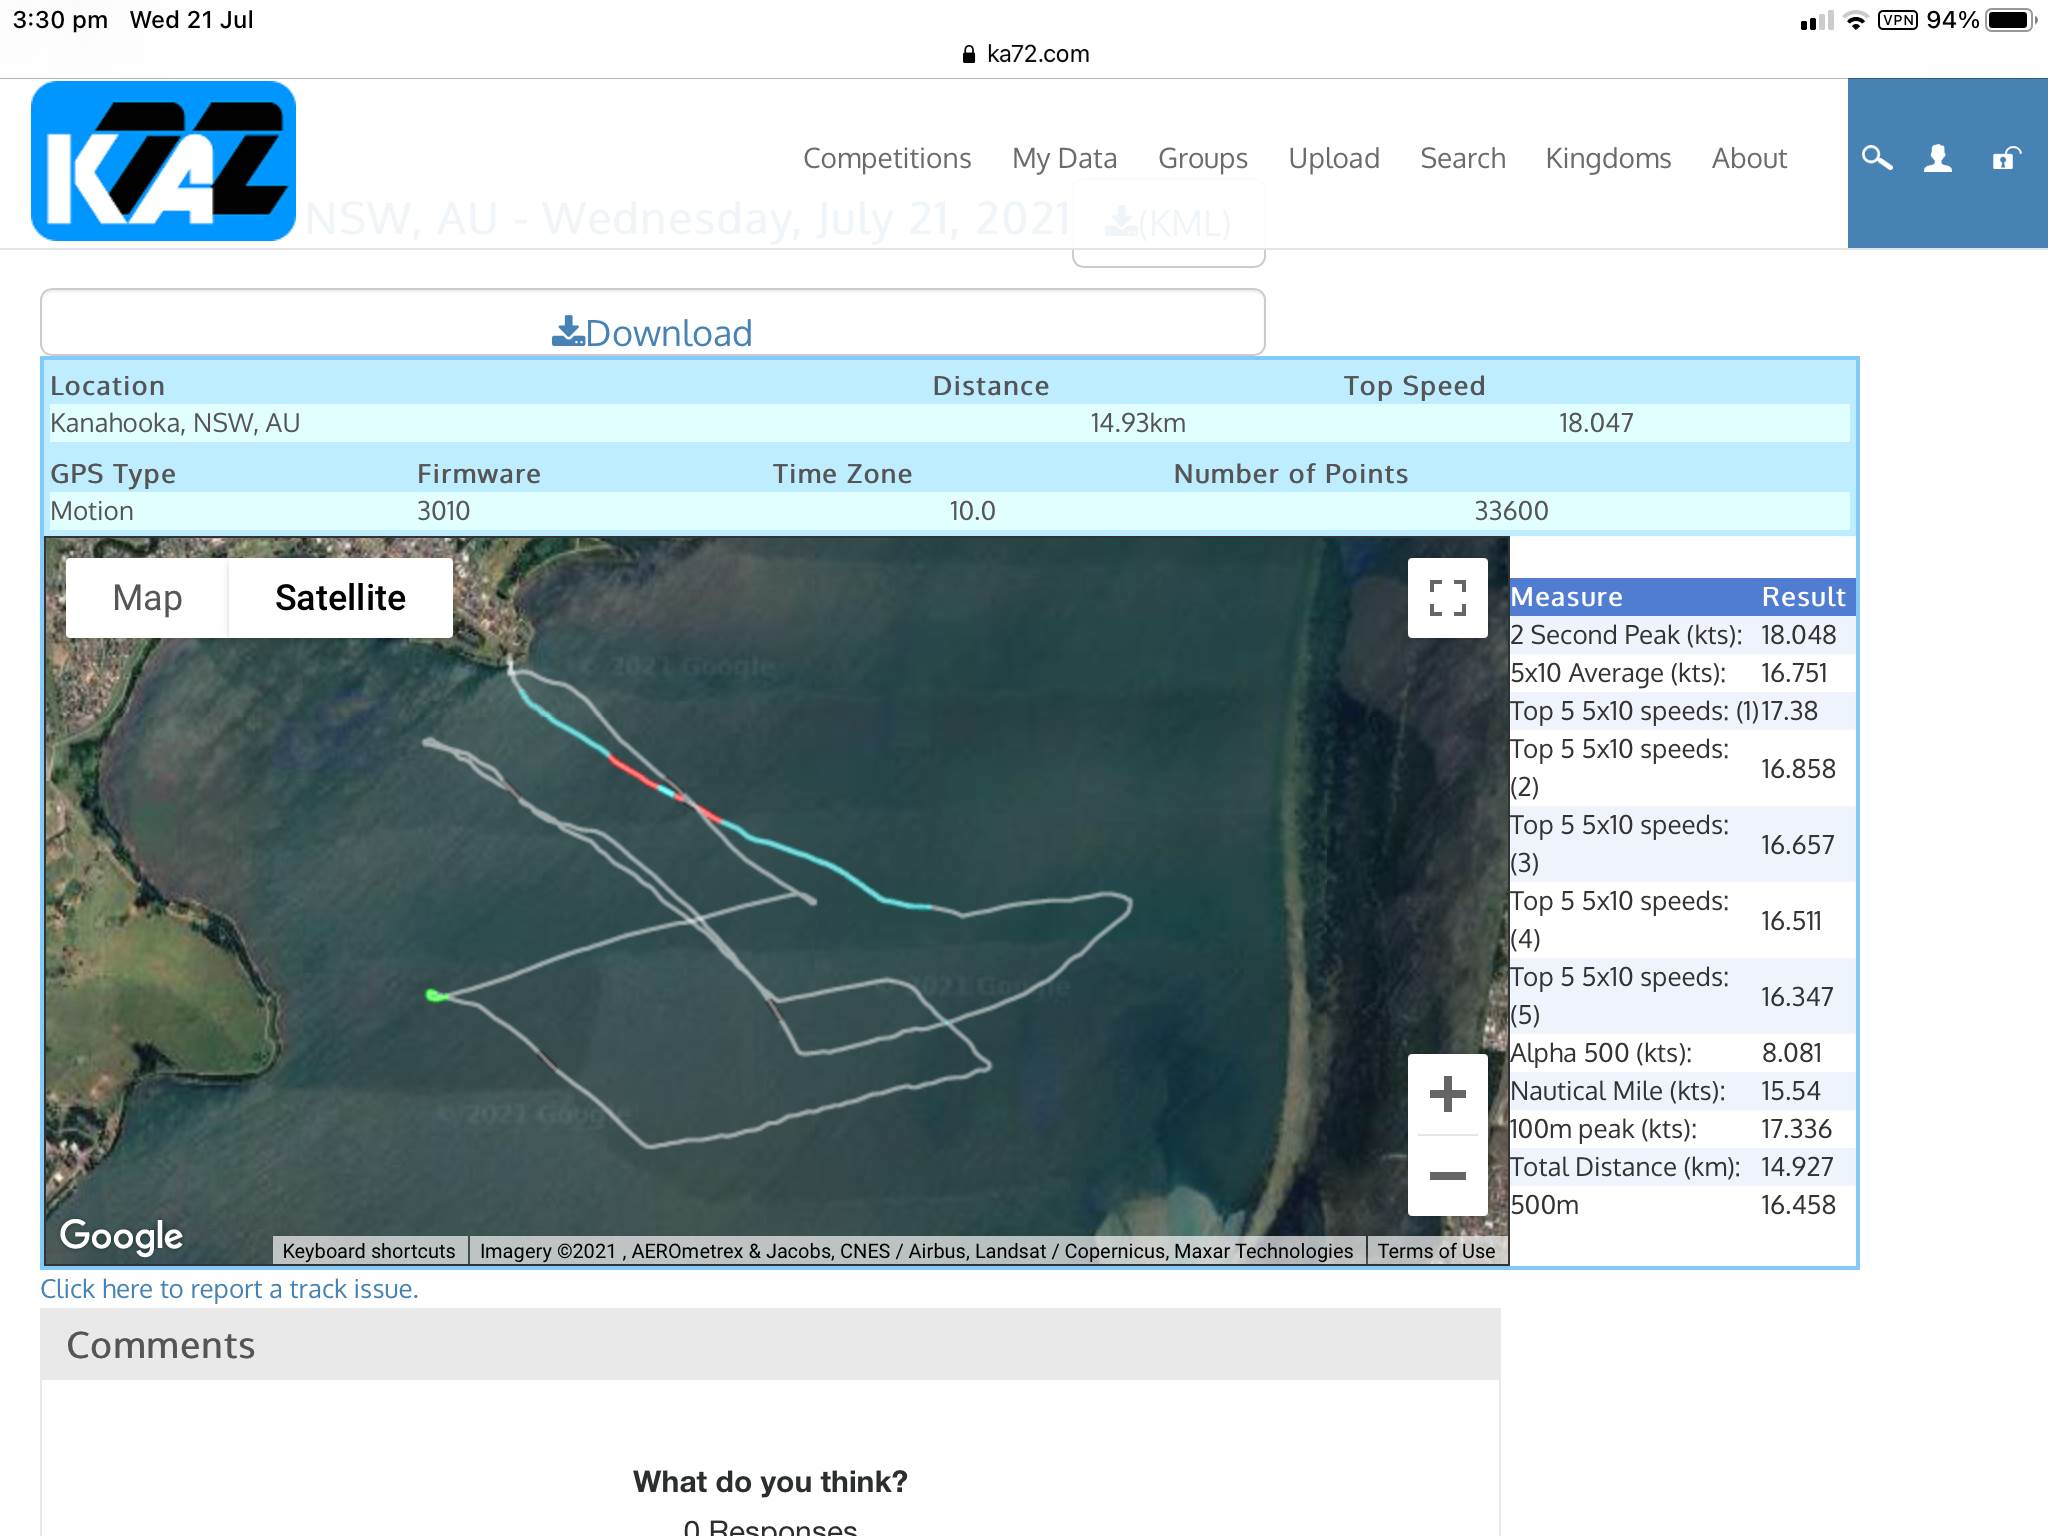Click the KA72 logo
The width and height of the screenshot is (2048, 1536).
pyautogui.click(x=163, y=161)
